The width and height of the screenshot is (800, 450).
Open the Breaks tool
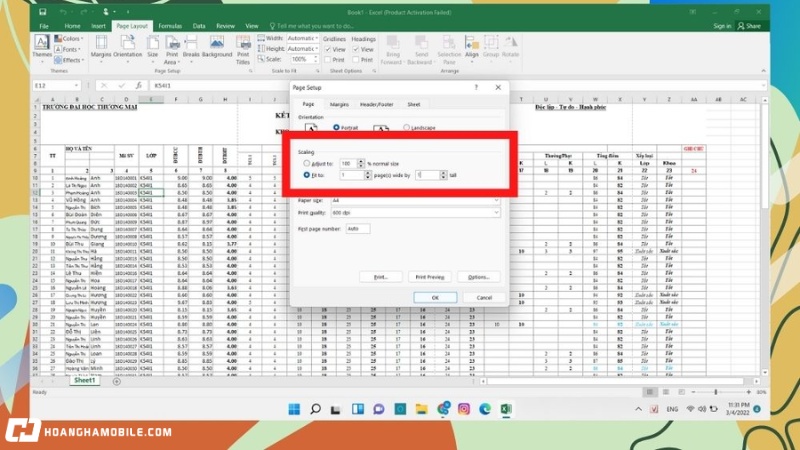[192, 47]
